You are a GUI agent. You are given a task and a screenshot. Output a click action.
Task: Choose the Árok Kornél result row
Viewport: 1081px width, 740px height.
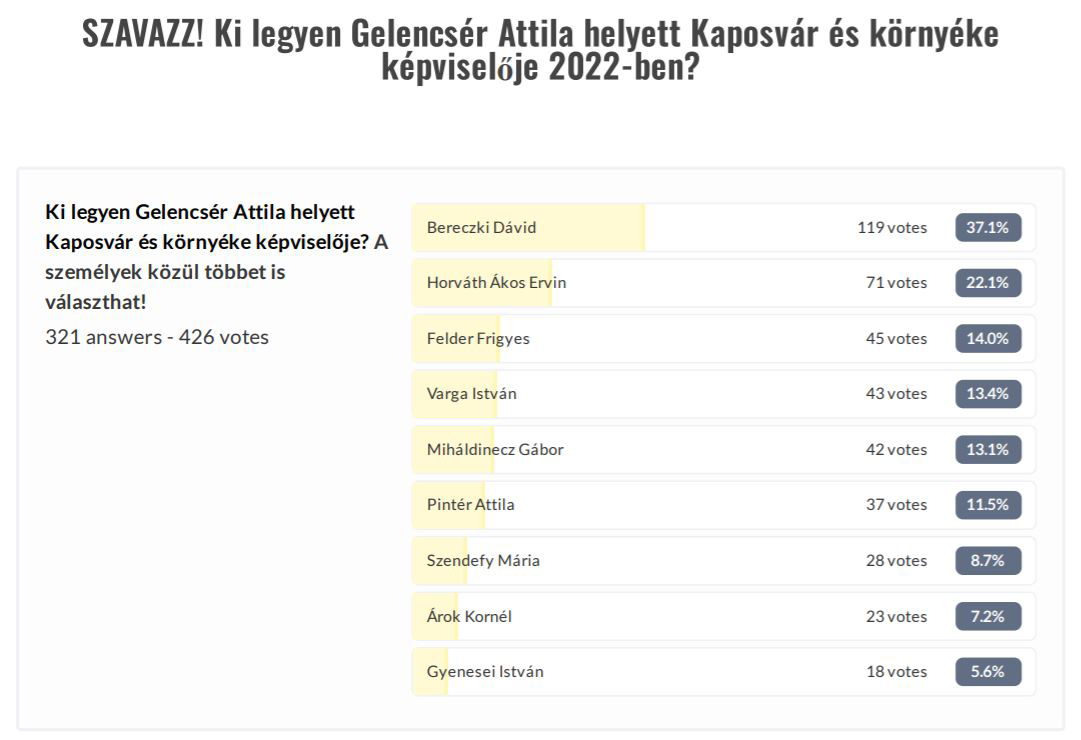click(723, 617)
